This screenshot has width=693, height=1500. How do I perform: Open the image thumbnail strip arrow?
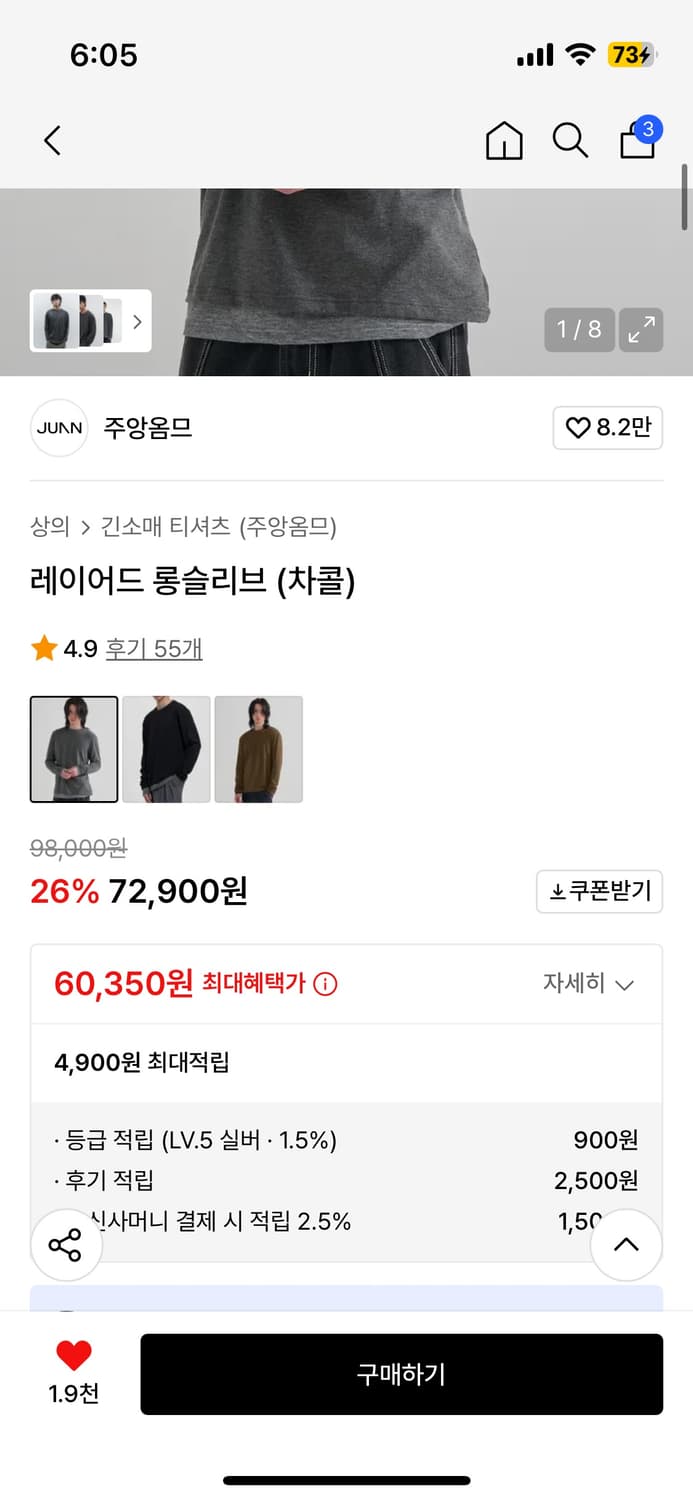click(137, 322)
